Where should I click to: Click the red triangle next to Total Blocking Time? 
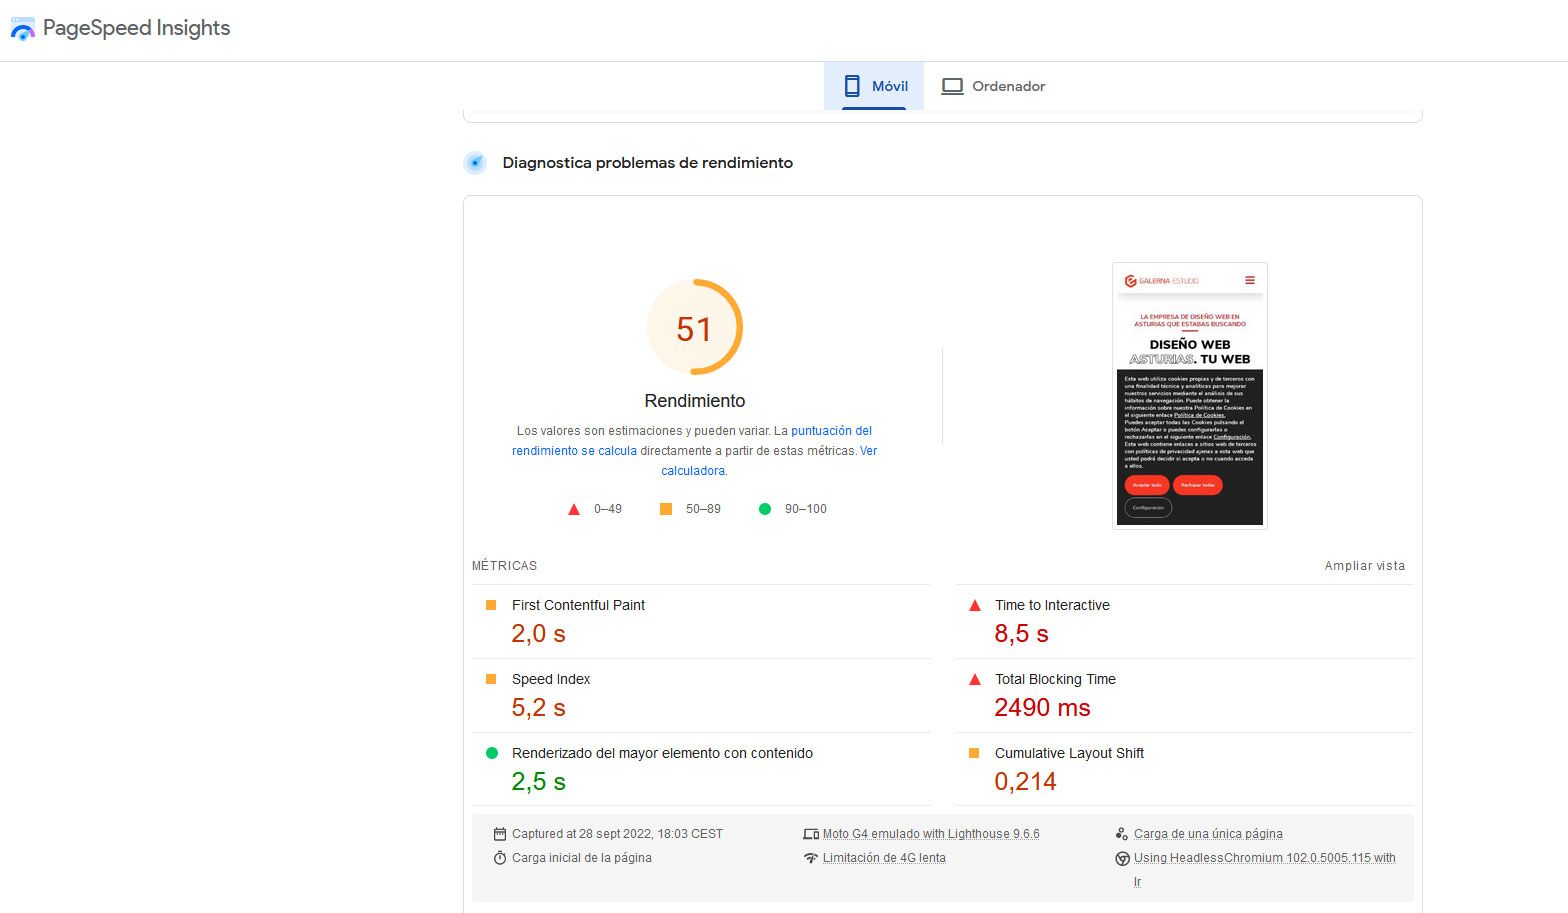(975, 679)
